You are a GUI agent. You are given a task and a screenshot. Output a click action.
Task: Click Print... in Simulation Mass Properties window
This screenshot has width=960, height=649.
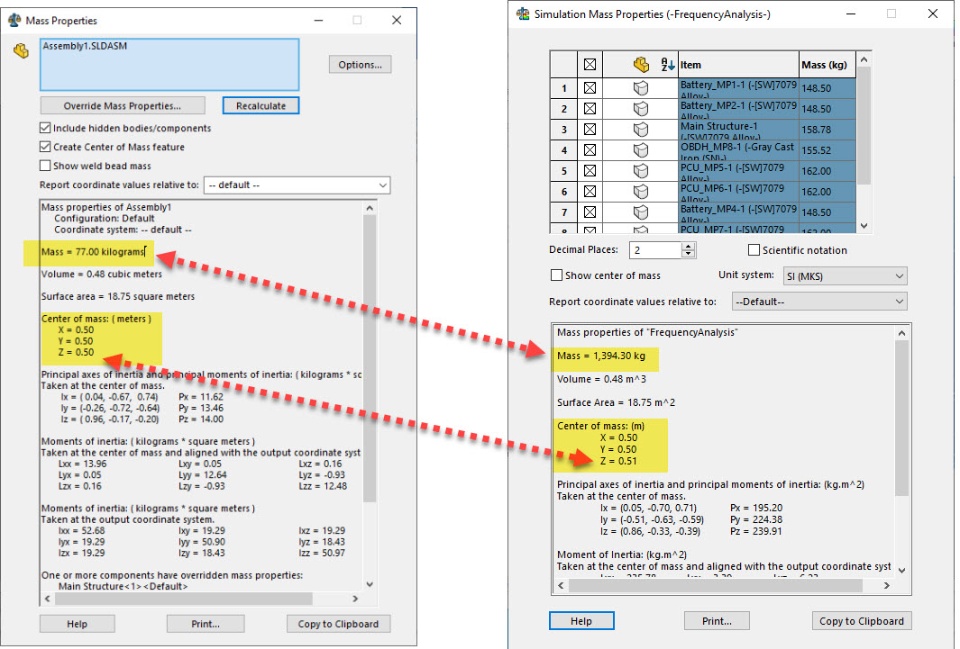716,621
